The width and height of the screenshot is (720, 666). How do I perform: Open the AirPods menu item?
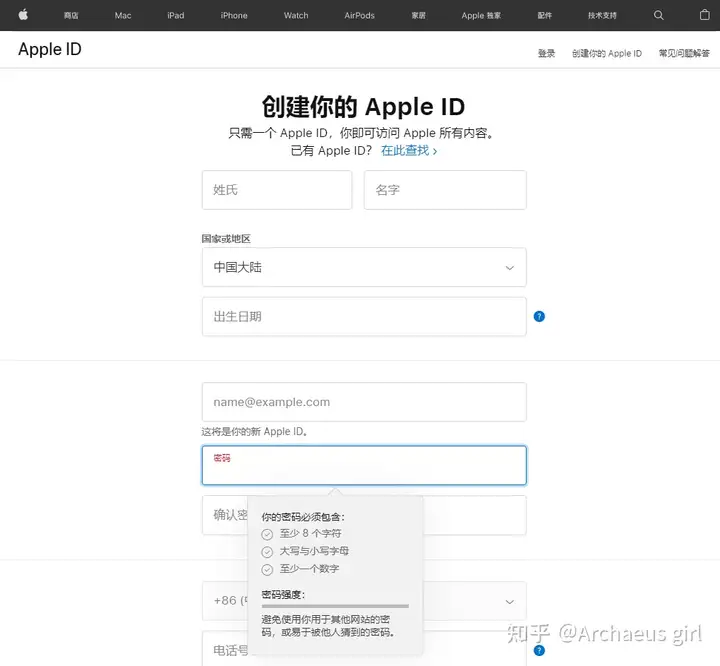pyautogui.click(x=359, y=16)
